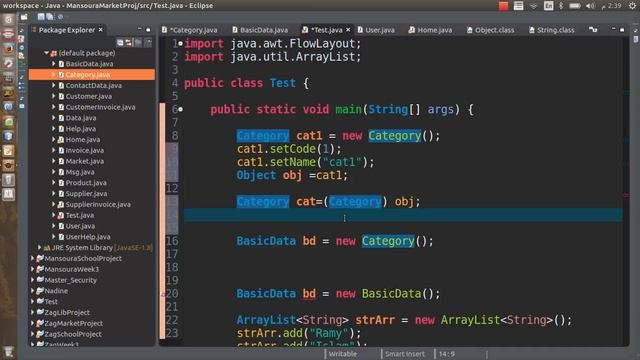Place cursor on strArr.add("Ramy"); line
This screenshot has height=360, width=640.
299,333
